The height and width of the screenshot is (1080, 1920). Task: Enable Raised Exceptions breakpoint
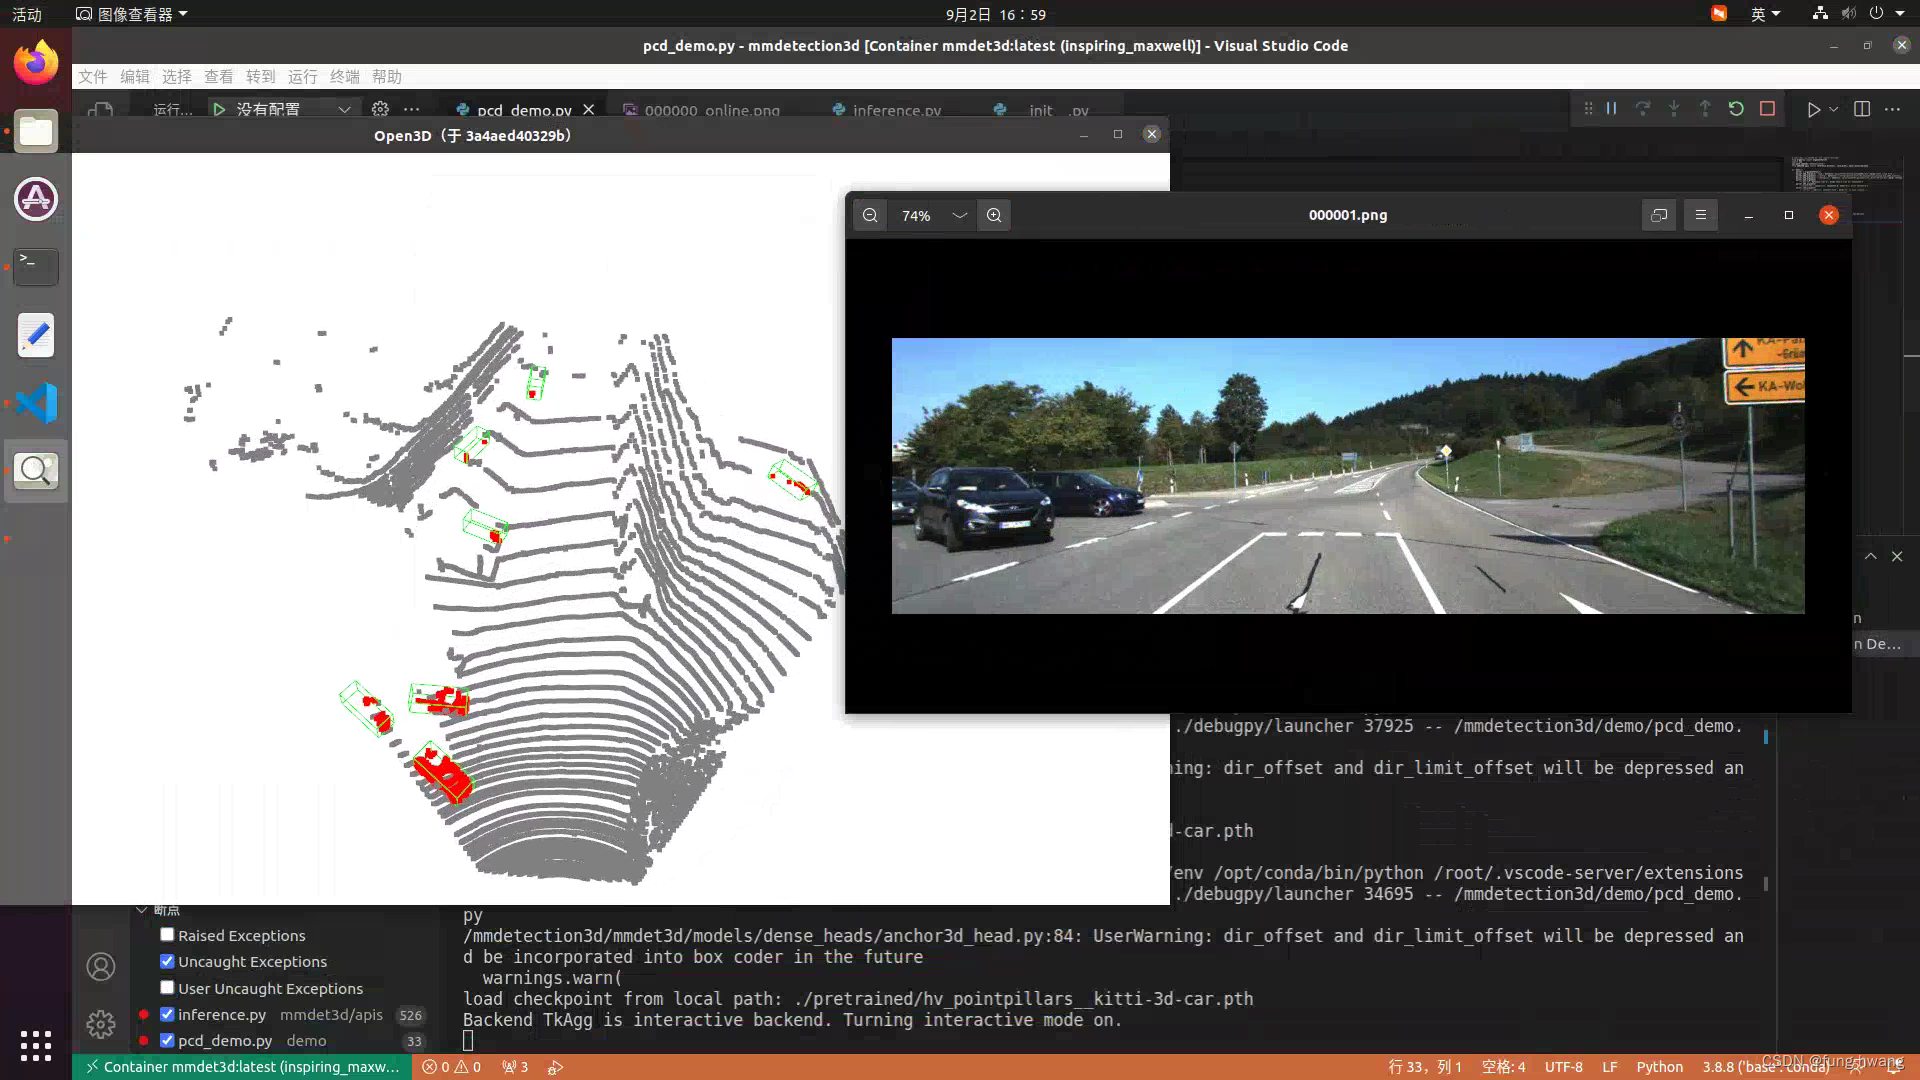[x=167, y=935]
